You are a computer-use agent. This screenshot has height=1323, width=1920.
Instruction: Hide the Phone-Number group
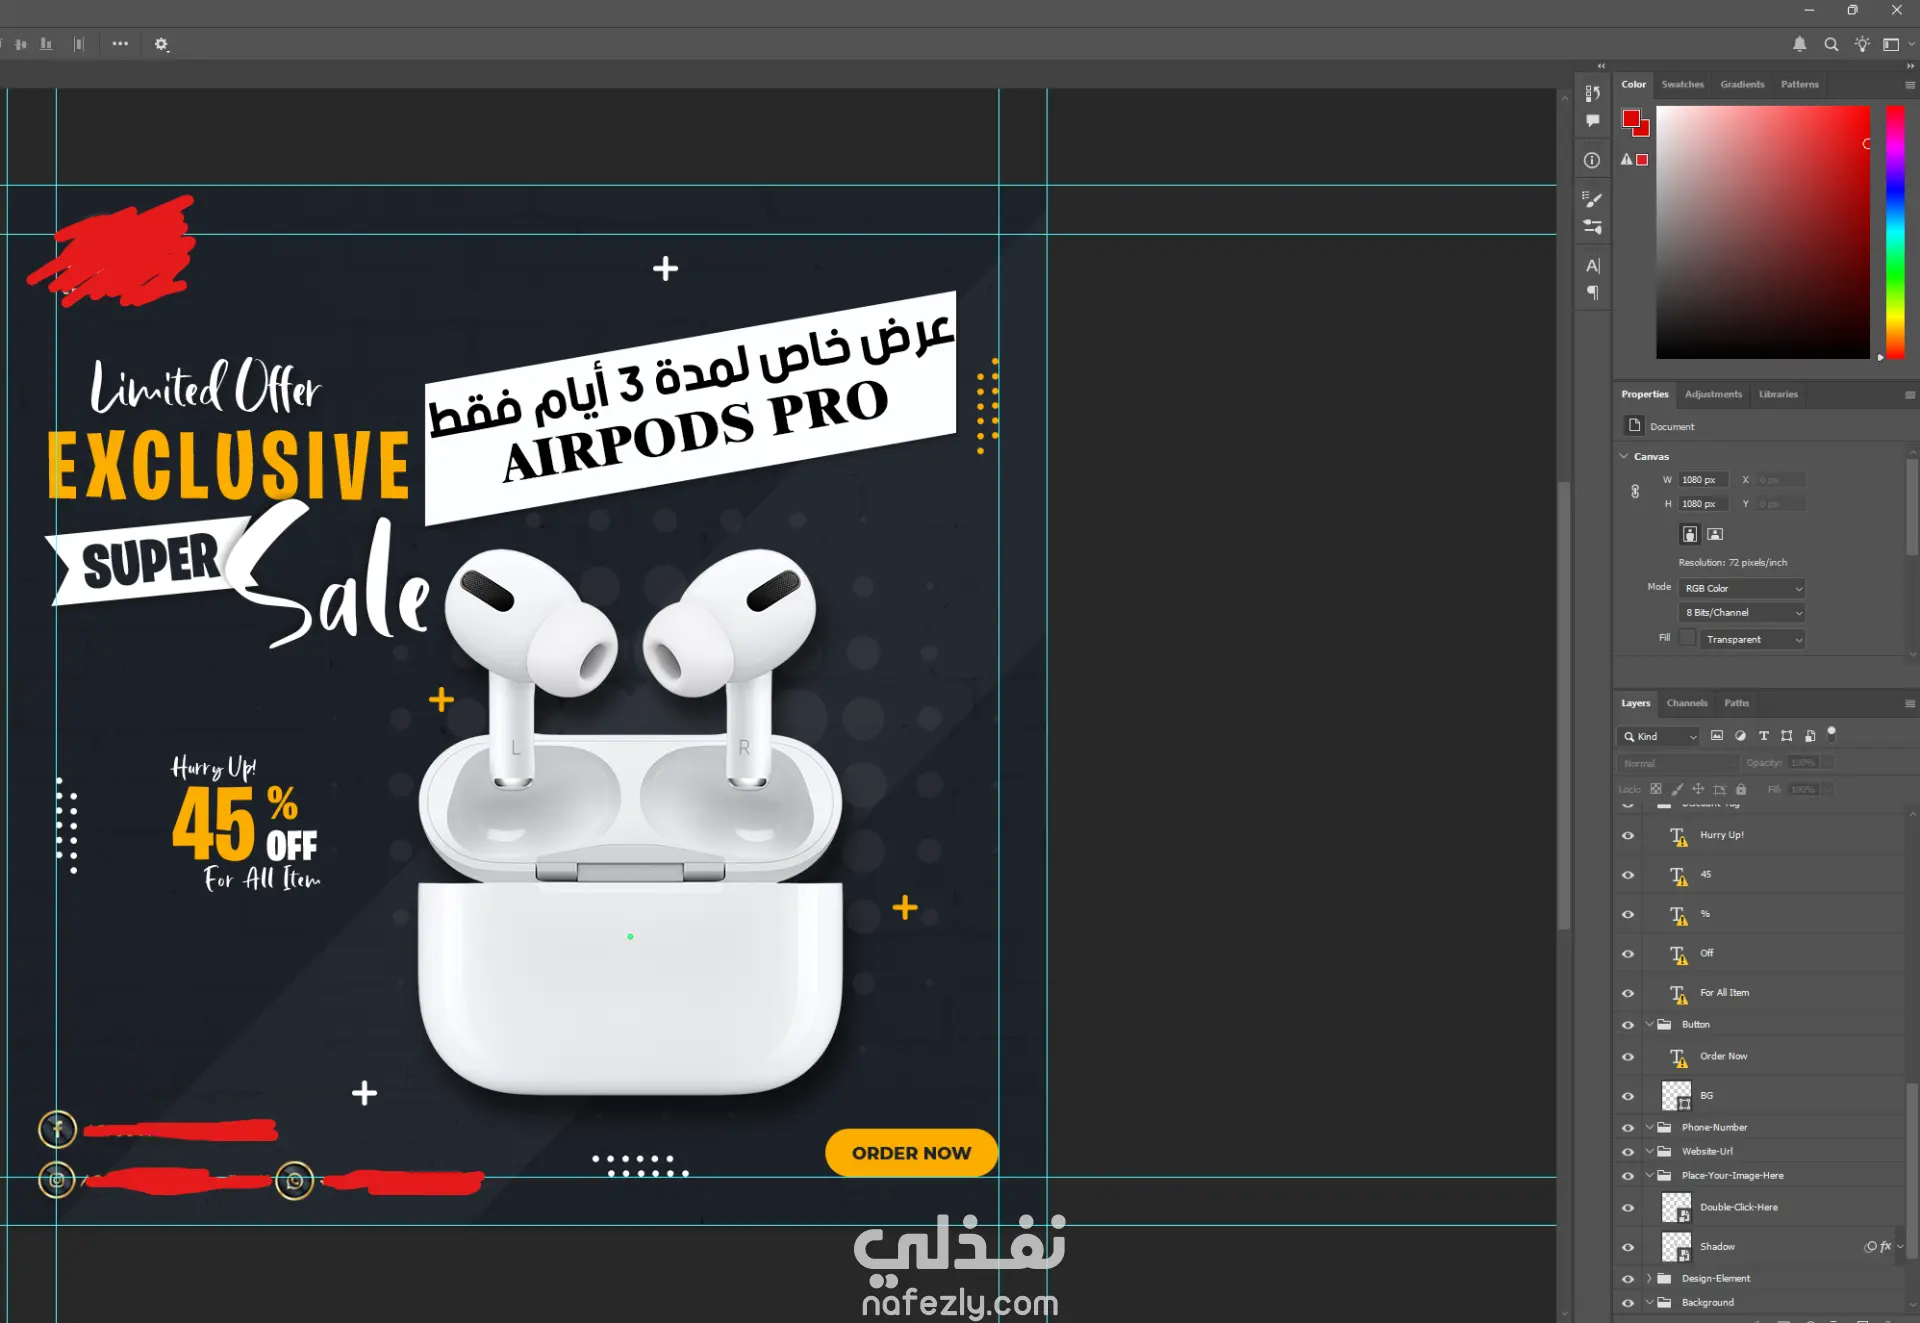point(1628,1128)
